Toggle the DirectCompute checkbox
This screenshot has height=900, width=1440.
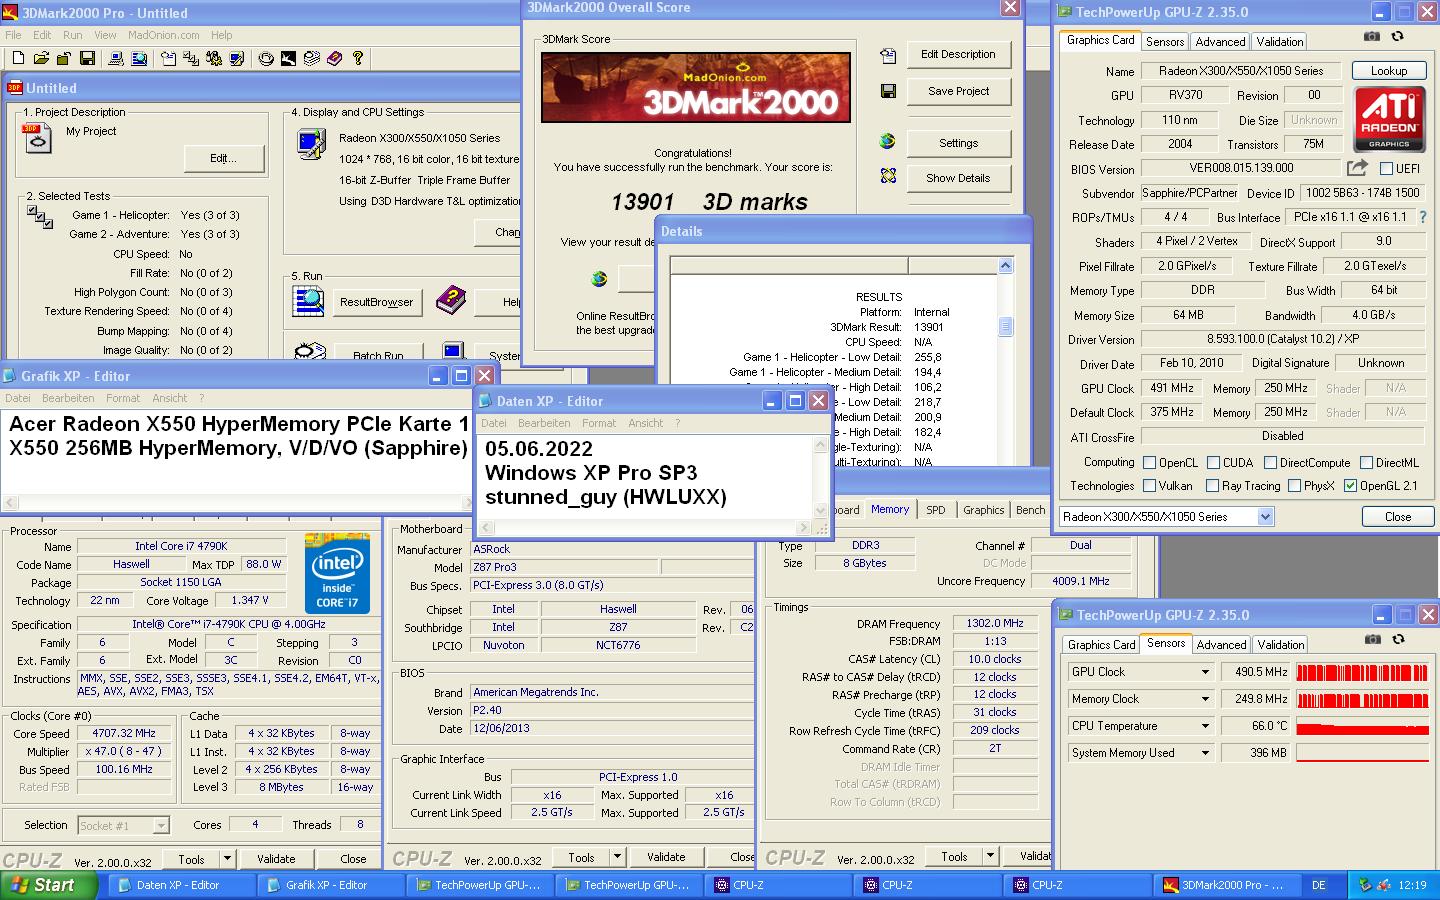pyautogui.click(x=1270, y=463)
